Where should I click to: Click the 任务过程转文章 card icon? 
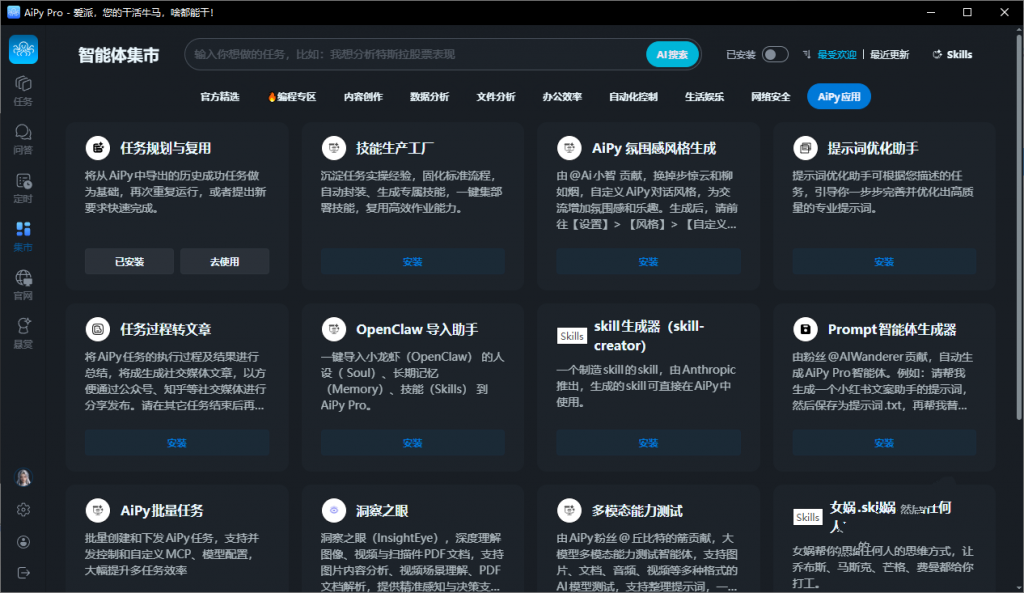(98, 329)
